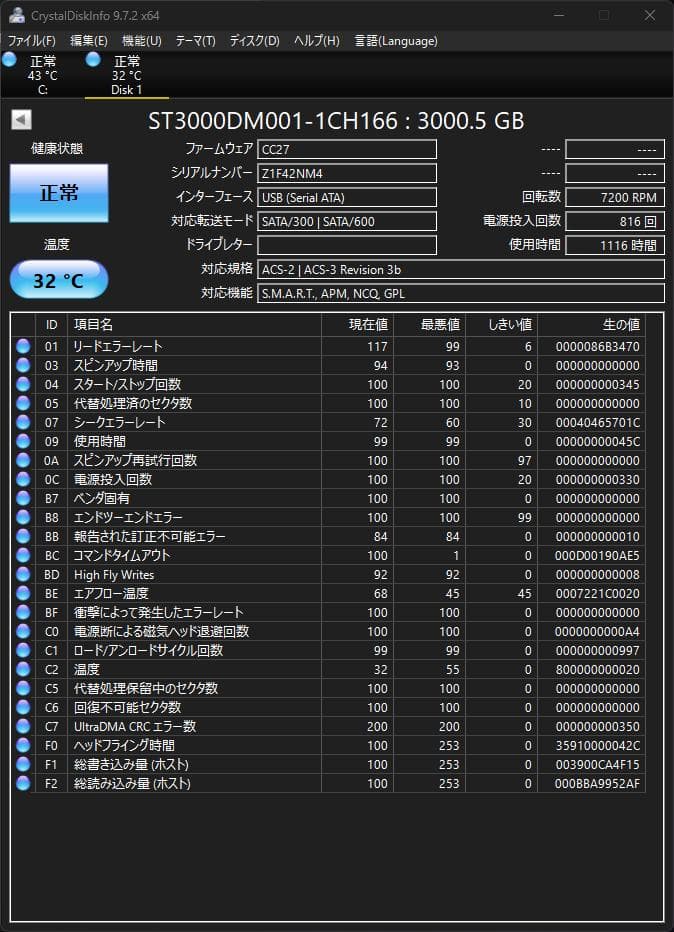Viewport: 674px width, 932px height.
Task: Click the status icon for UltraDMA CRC エラー数
Action: pyautogui.click(x=23, y=726)
